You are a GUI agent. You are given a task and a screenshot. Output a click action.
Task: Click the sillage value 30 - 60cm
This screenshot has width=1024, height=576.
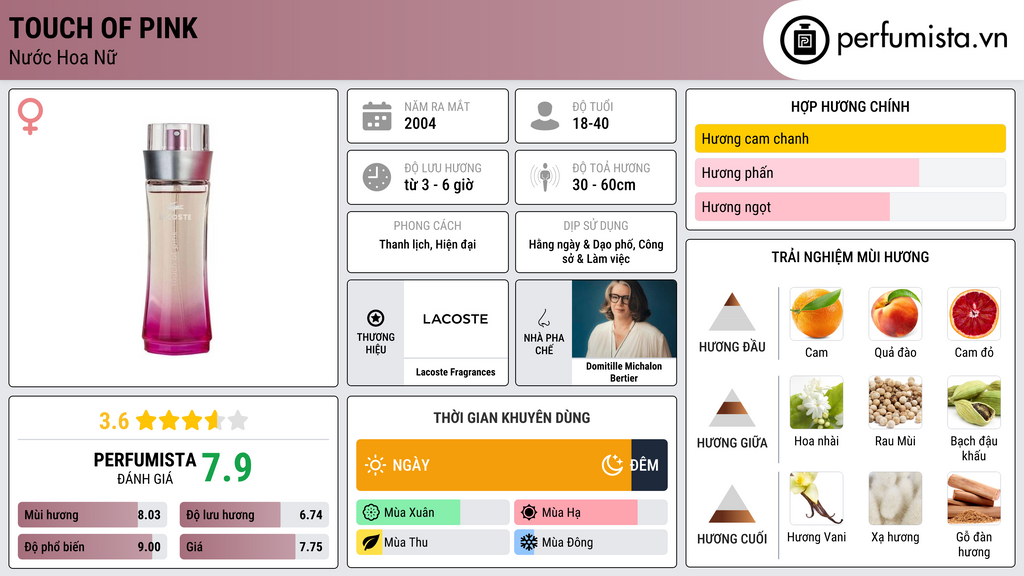(603, 185)
